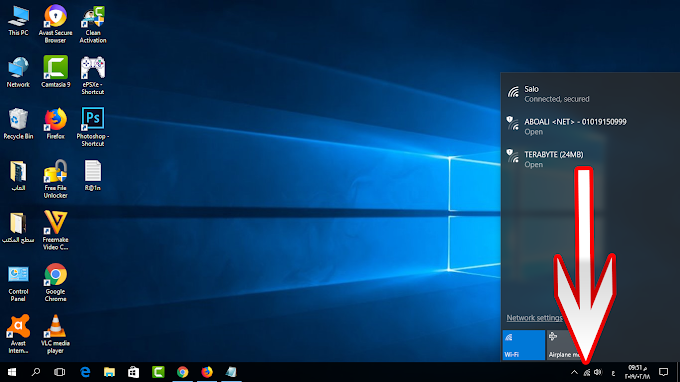This screenshot has width=680, height=382.
Task: Open Clean Activation shortcut
Action: tap(93, 24)
